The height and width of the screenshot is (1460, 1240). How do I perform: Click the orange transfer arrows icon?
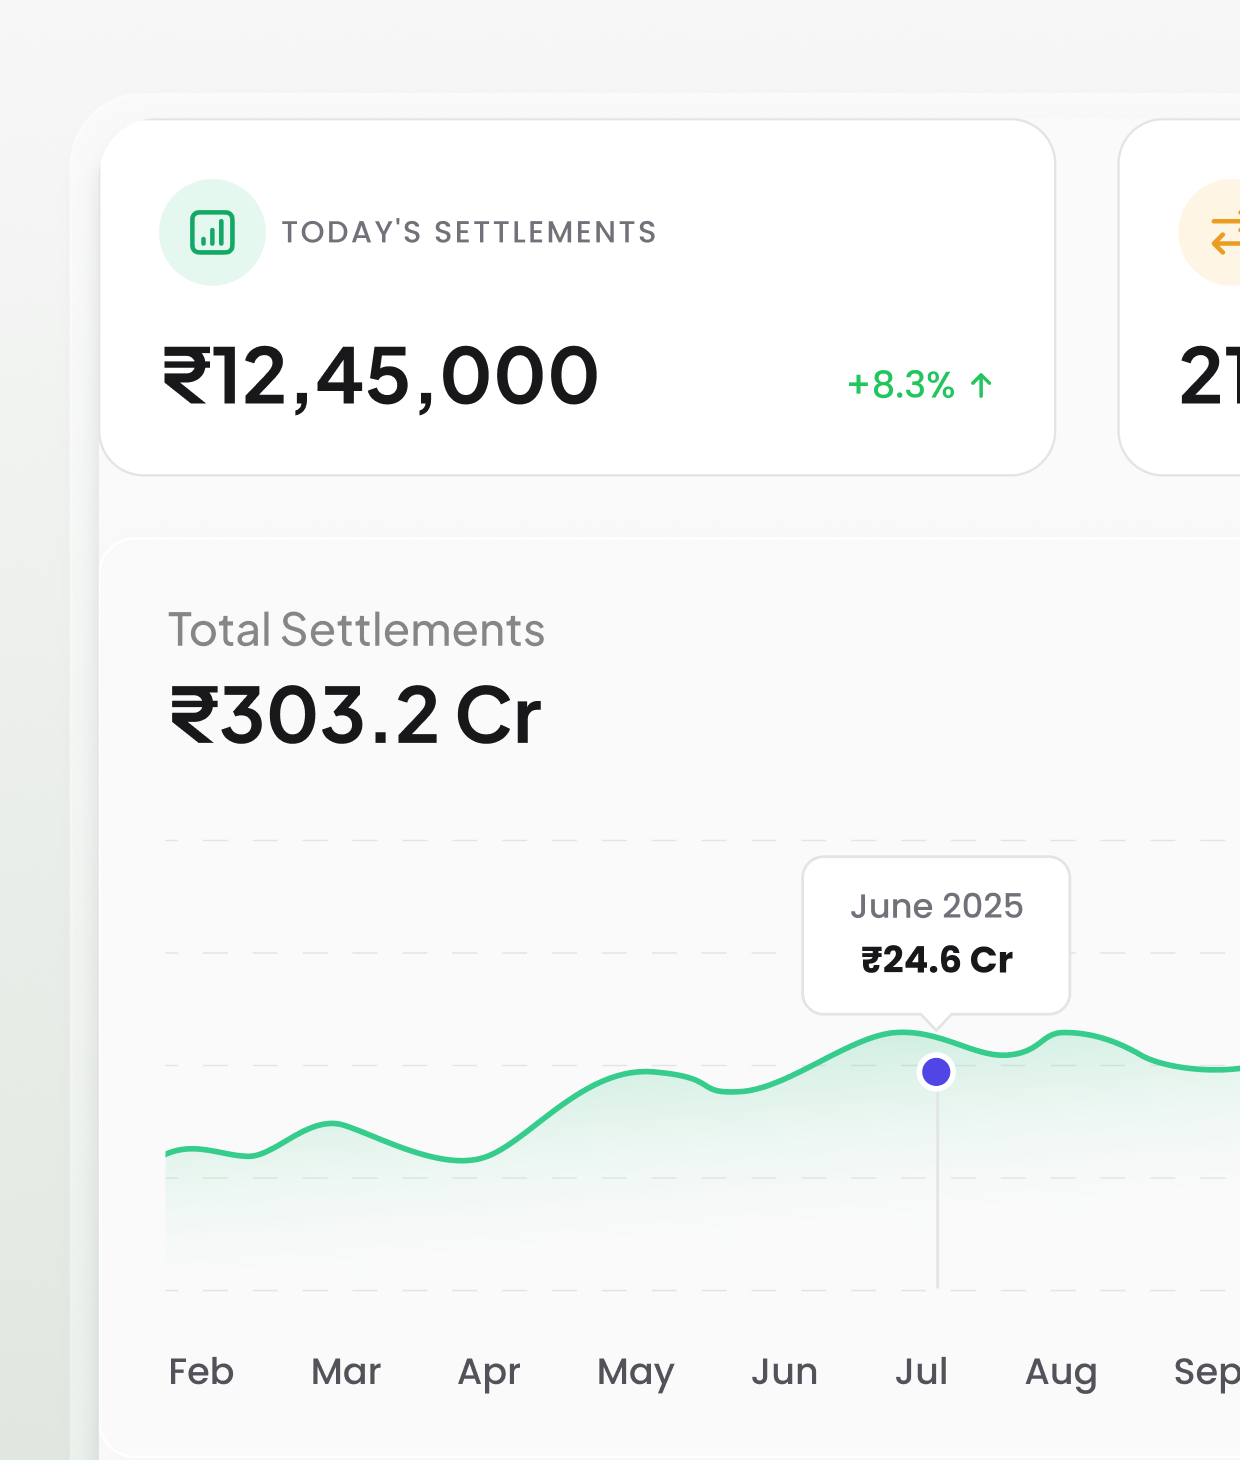(1224, 233)
